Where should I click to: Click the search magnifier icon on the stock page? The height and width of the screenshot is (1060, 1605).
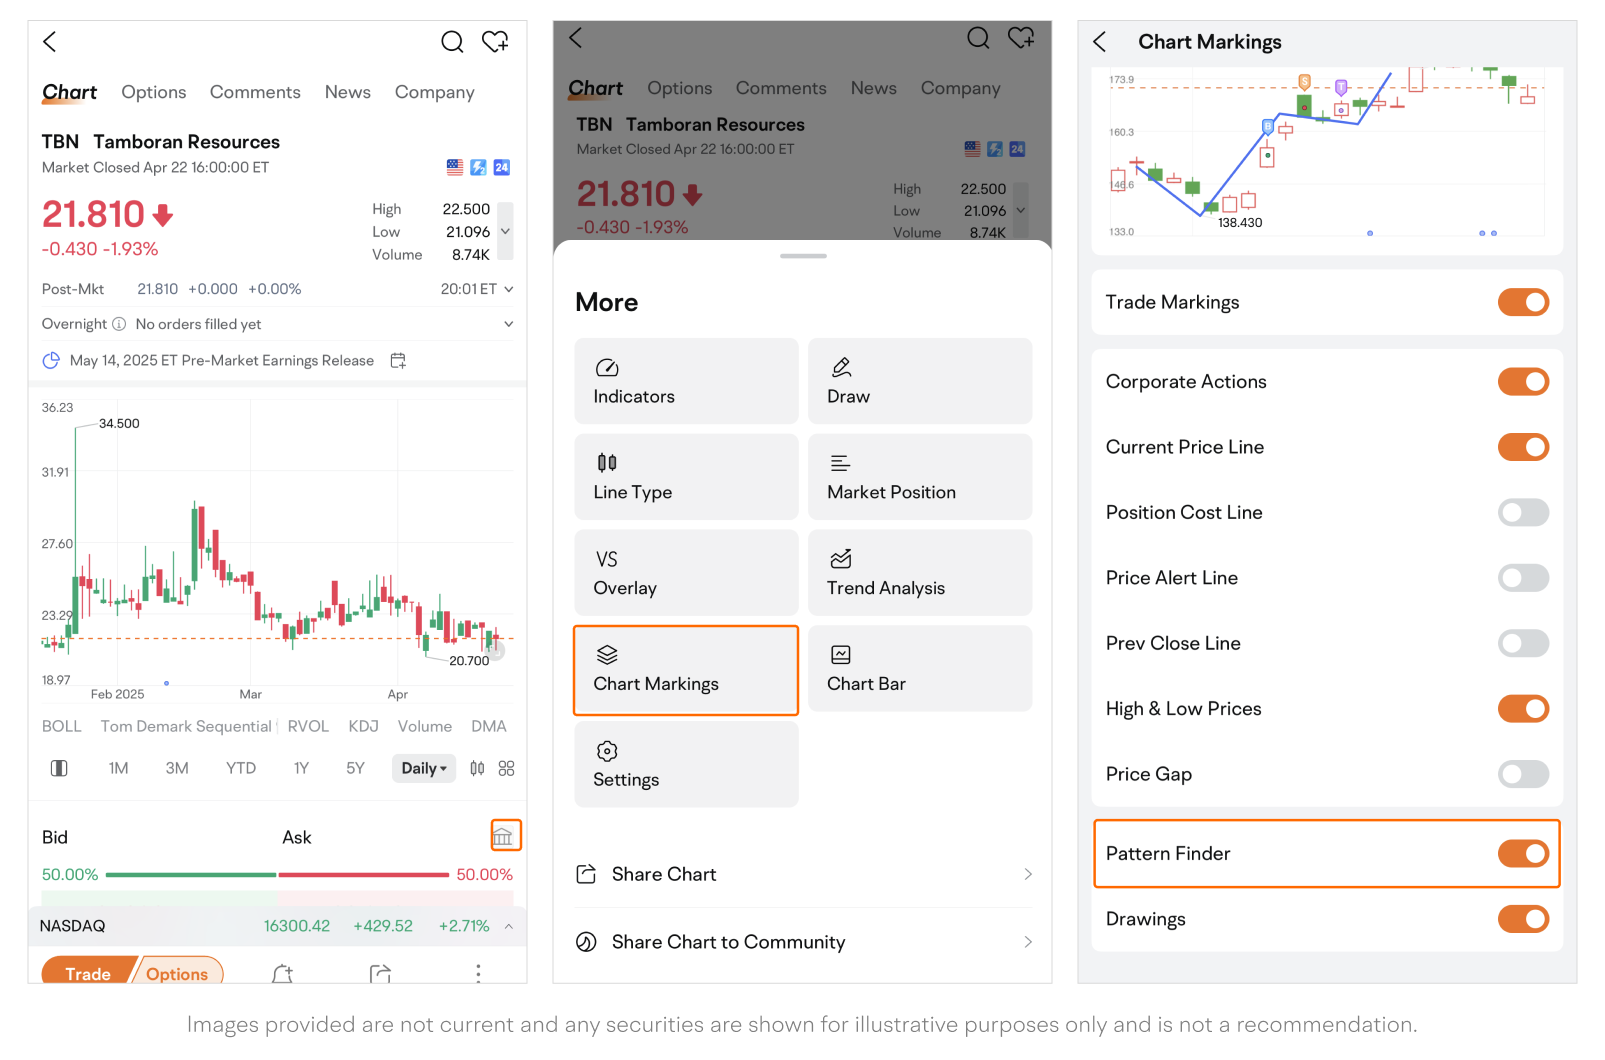tap(452, 42)
